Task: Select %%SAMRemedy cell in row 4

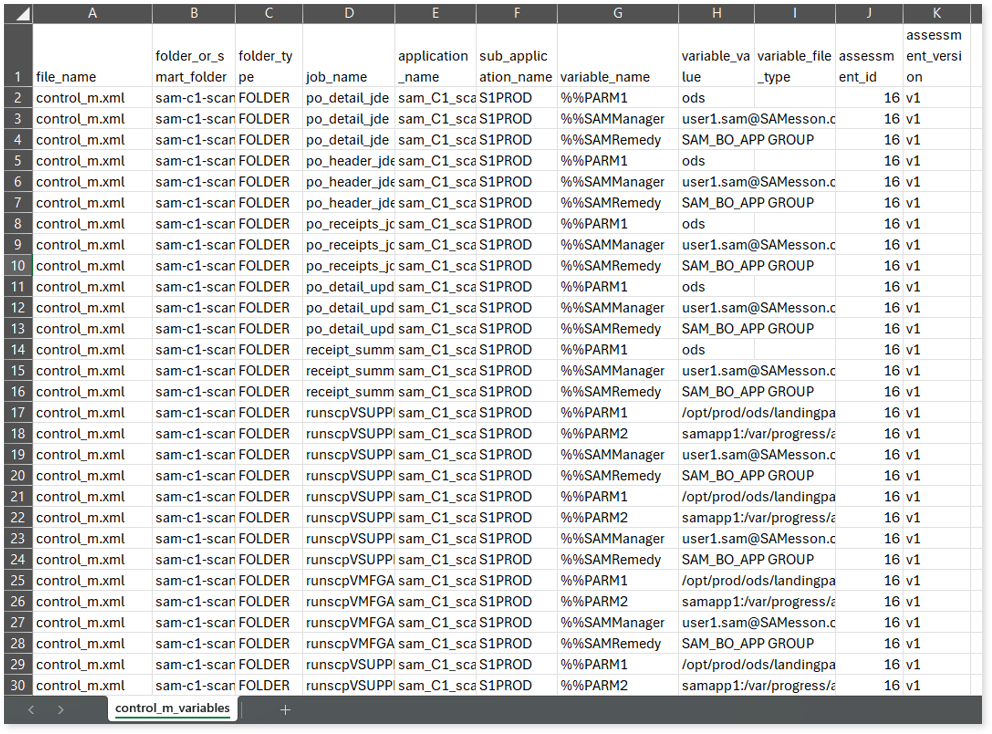Action: click(618, 140)
